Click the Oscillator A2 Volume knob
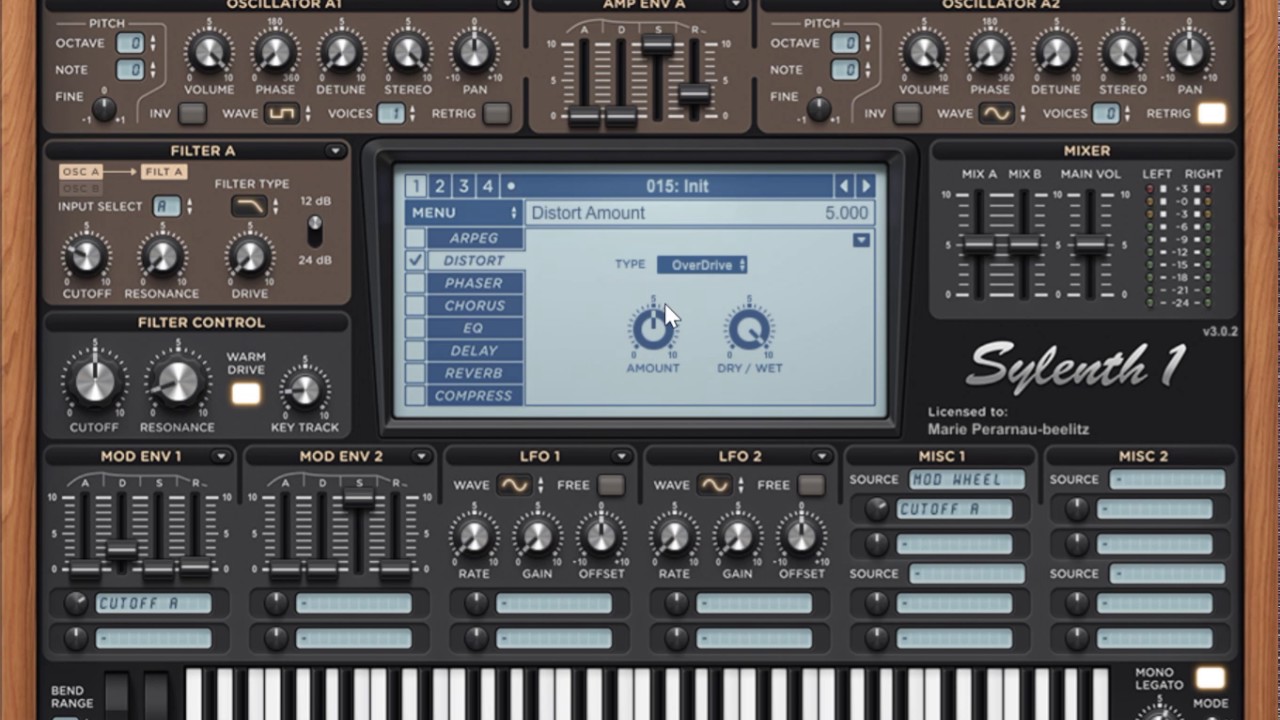Screen dimensions: 1280x720 click(x=923, y=52)
